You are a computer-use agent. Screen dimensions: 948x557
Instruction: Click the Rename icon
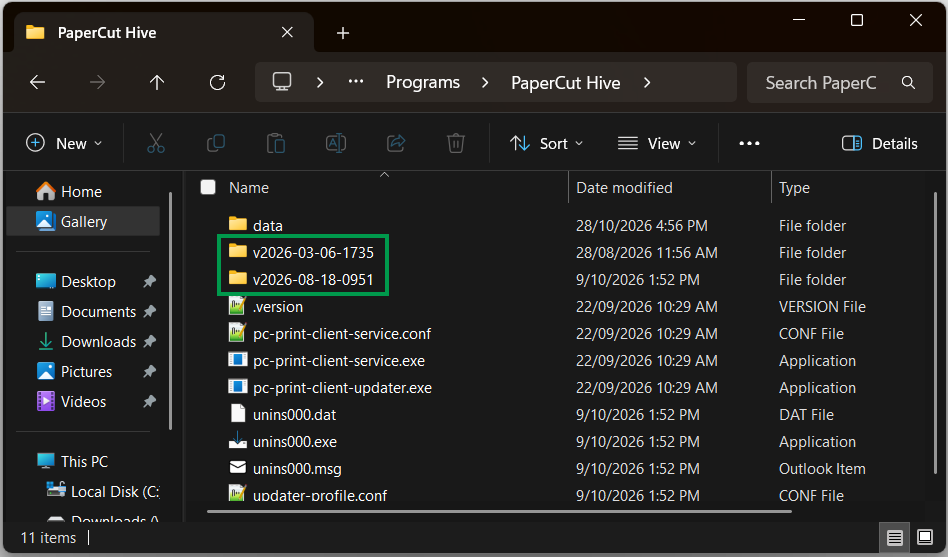click(336, 143)
